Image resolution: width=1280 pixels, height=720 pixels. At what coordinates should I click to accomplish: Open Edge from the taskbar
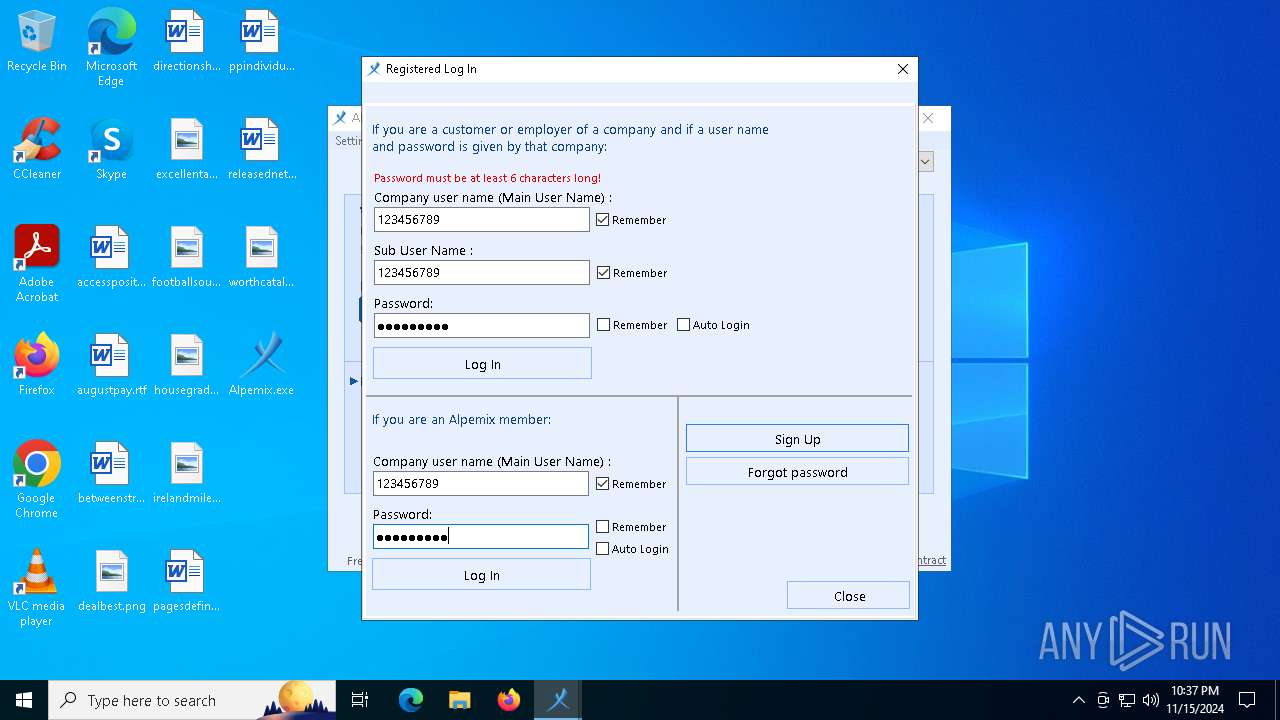tap(411, 700)
